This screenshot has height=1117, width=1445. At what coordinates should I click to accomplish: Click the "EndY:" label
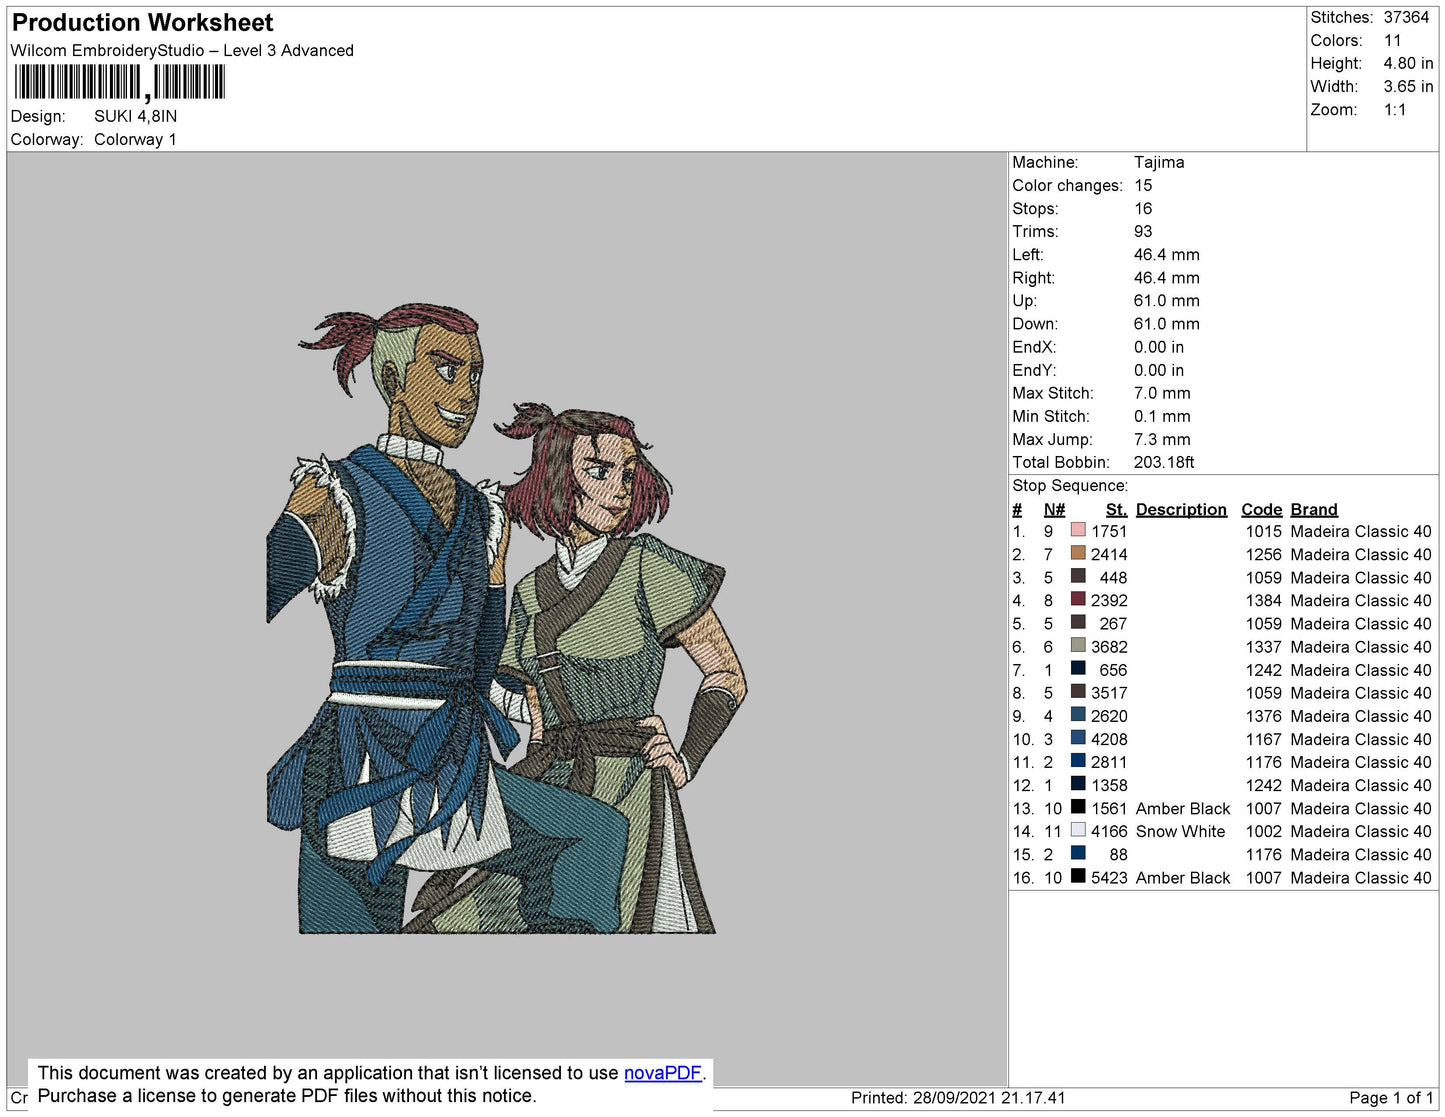[1034, 370]
